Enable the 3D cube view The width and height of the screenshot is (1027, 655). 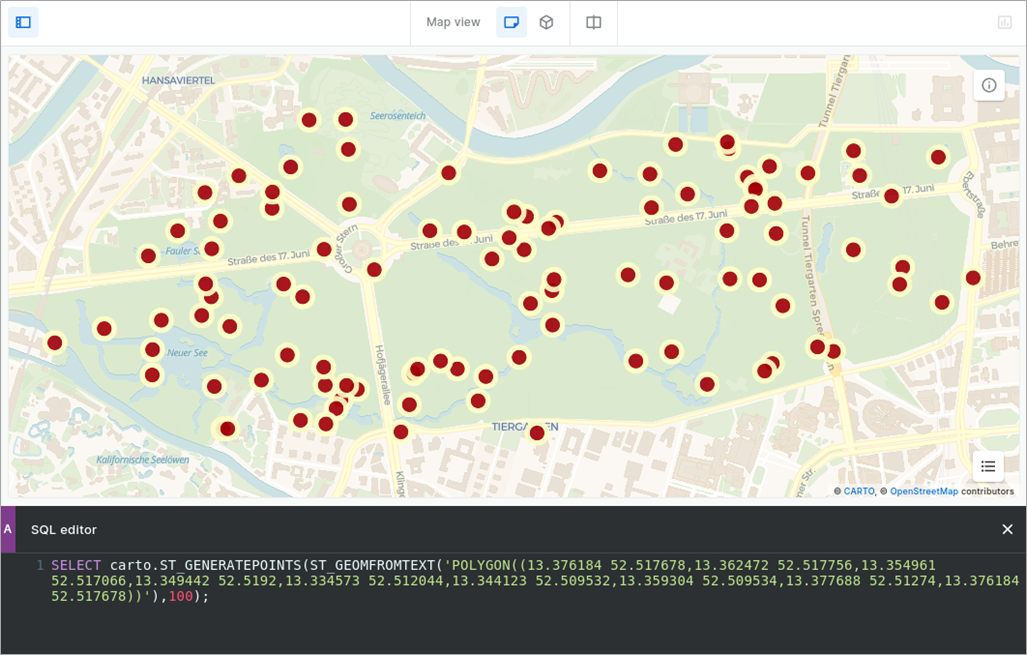click(x=546, y=22)
